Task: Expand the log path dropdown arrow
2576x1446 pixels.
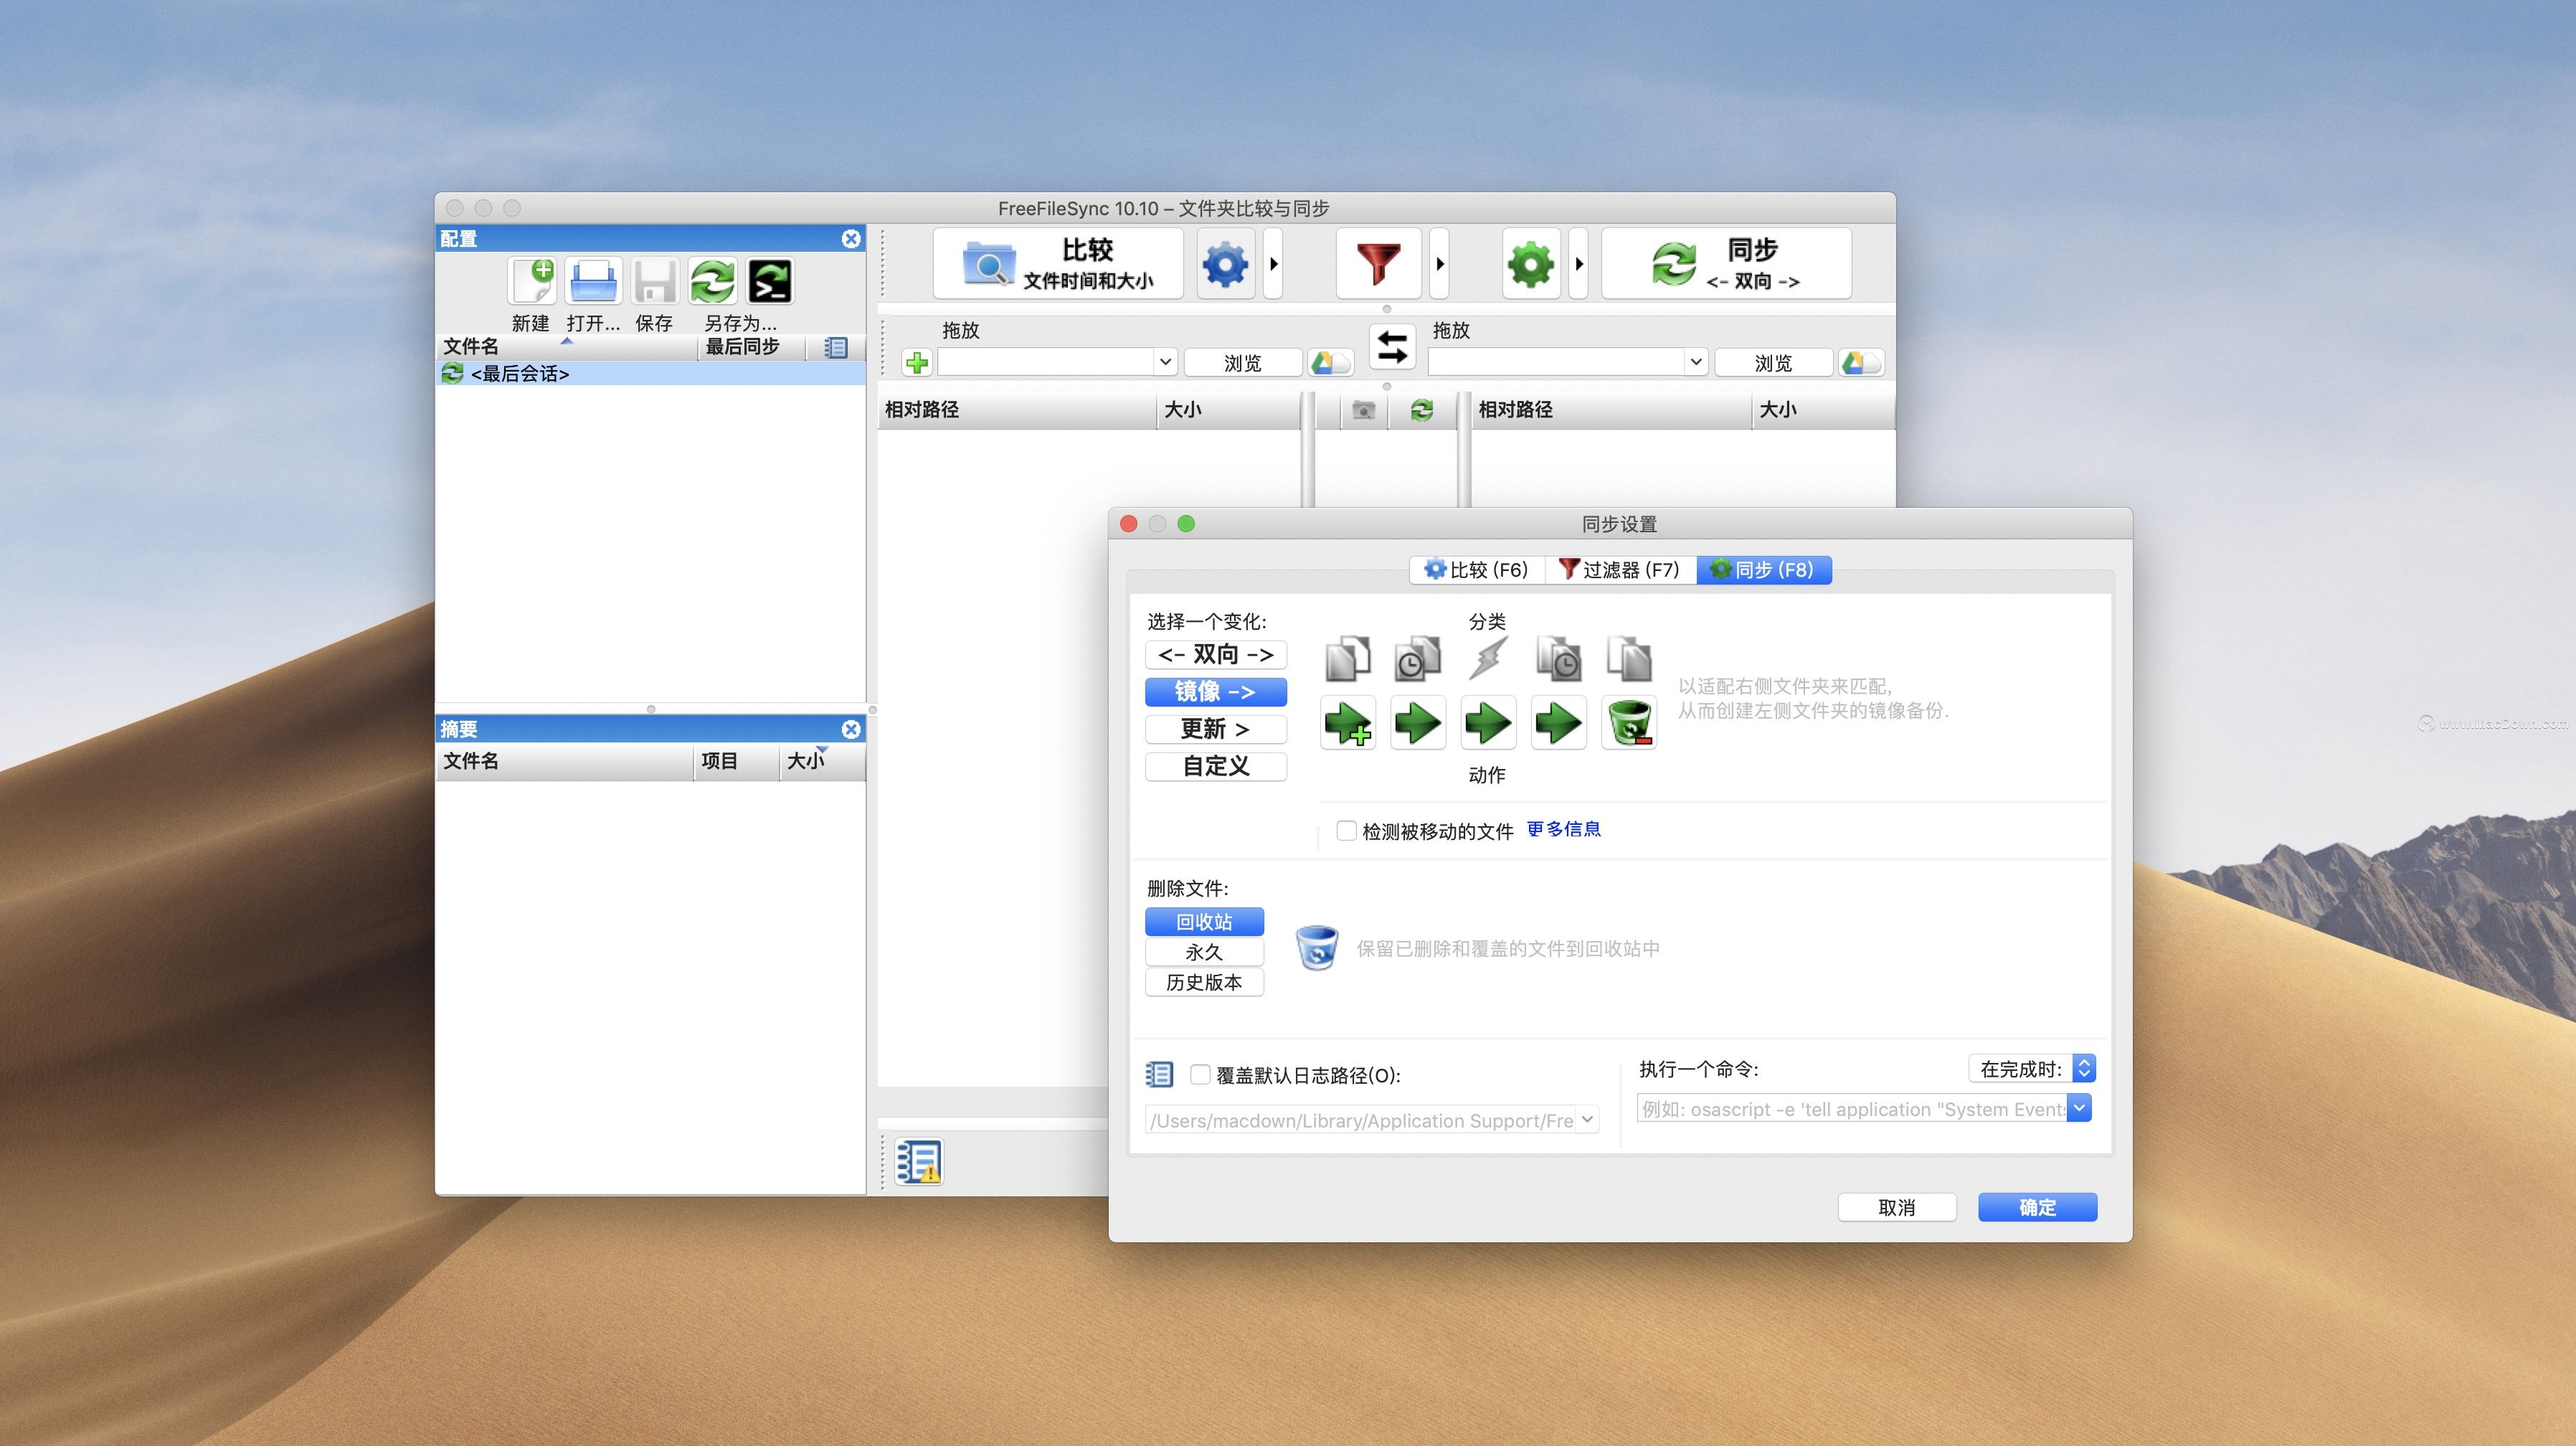Action: click(x=1587, y=1120)
